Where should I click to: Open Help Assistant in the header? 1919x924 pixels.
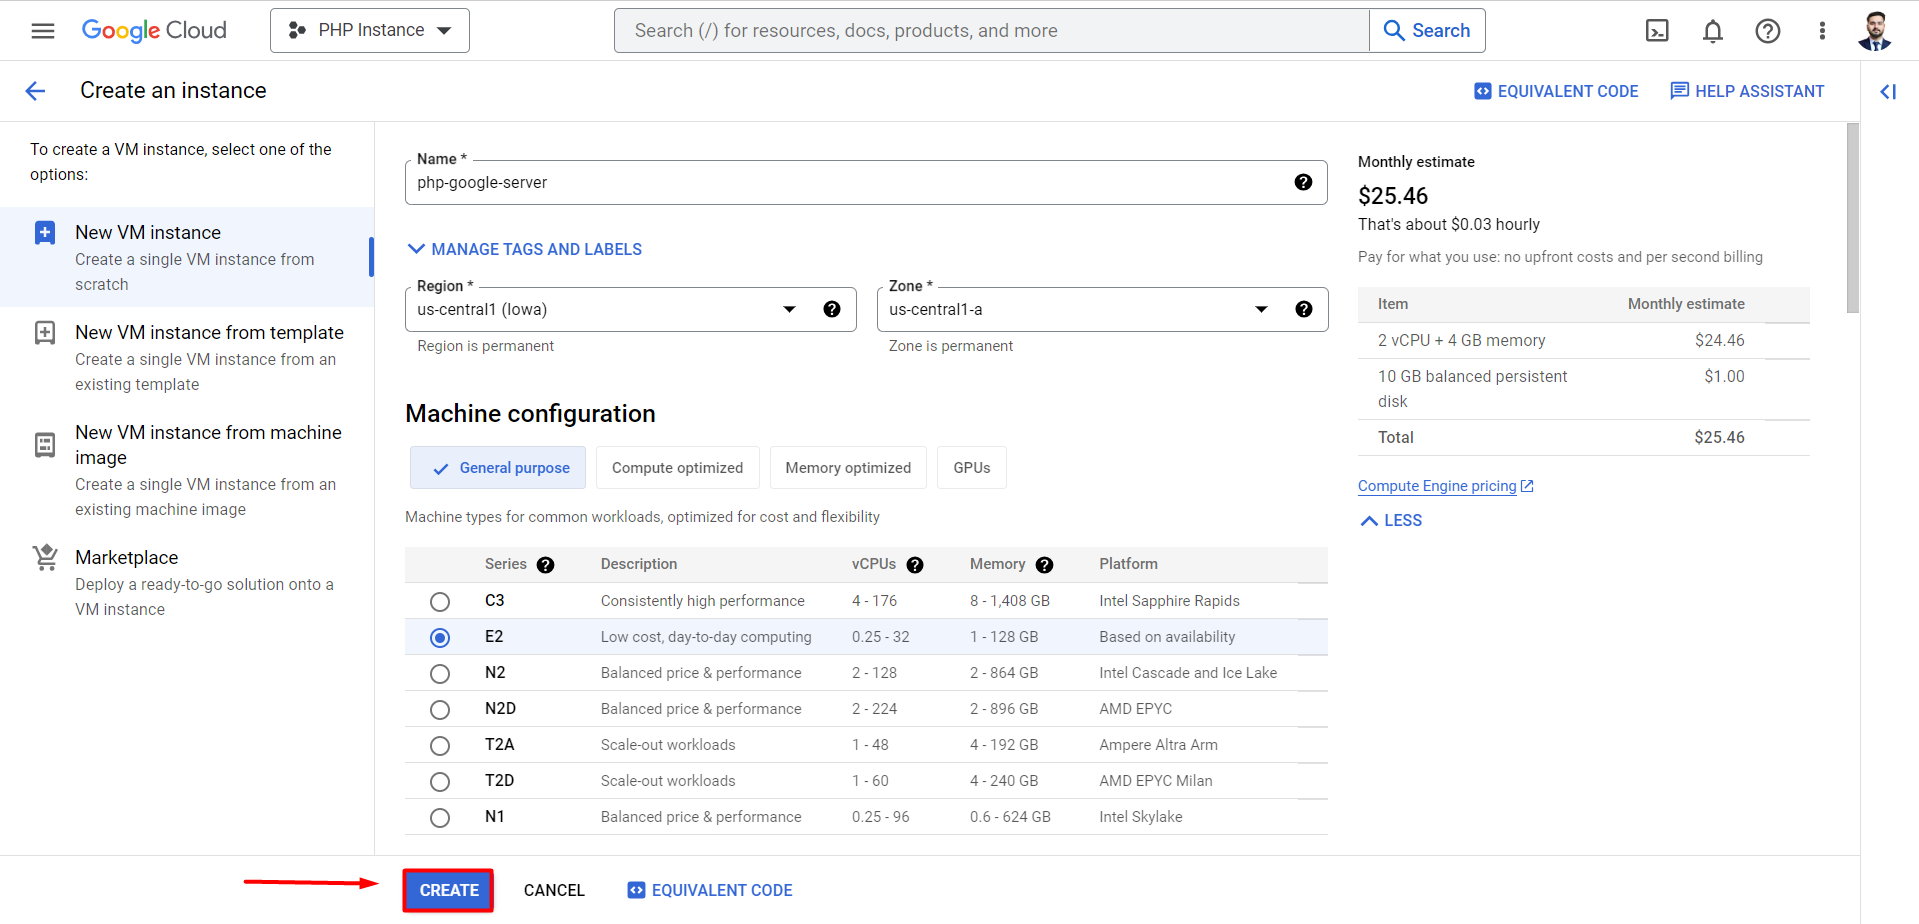coord(1747,91)
